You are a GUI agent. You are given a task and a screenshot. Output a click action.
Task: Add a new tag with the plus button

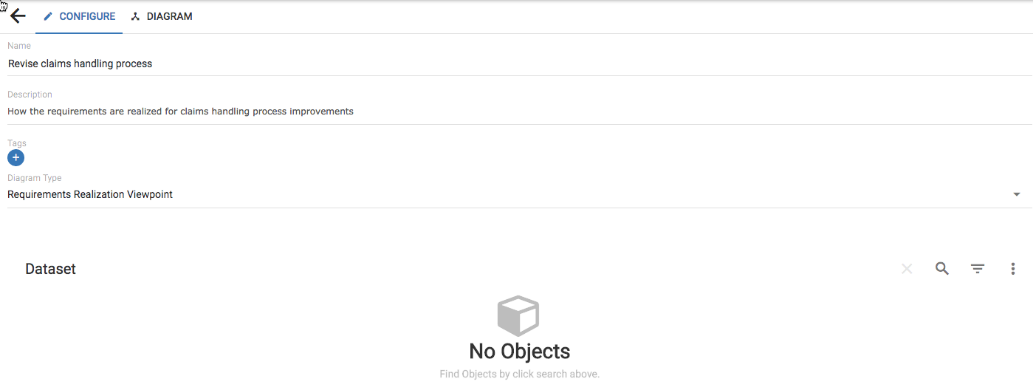[16, 157]
